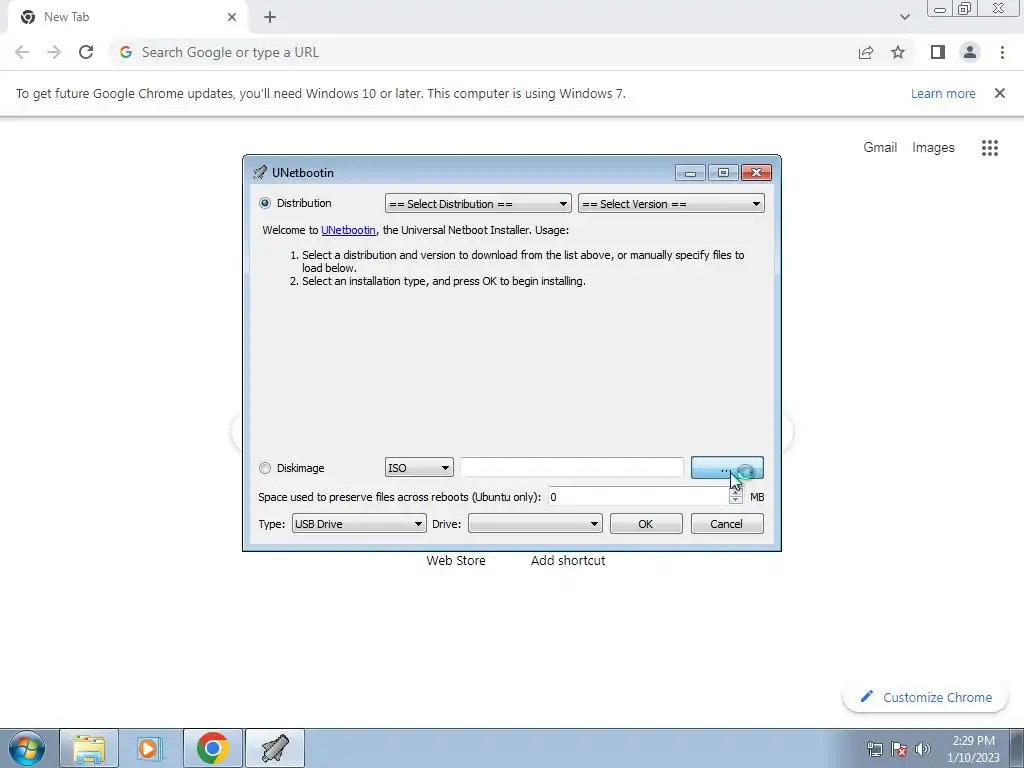1024x768 pixels.
Task: Close the Chrome window
Action: click(x=999, y=9)
